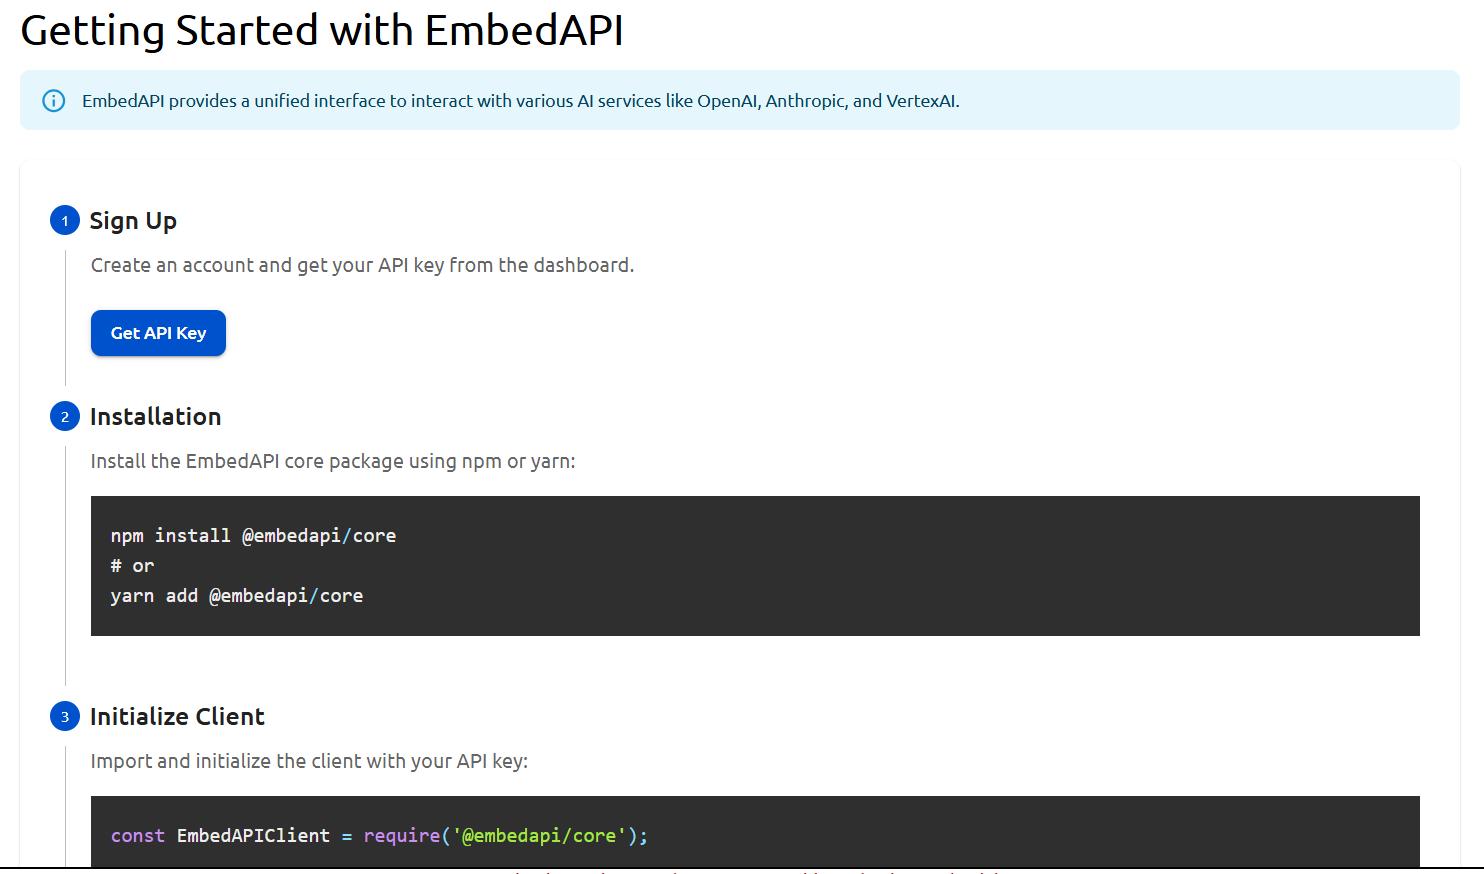Click the Getting Started with EmbedAPI title
The height and width of the screenshot is (874, 1484).
[x=322, y=31]
